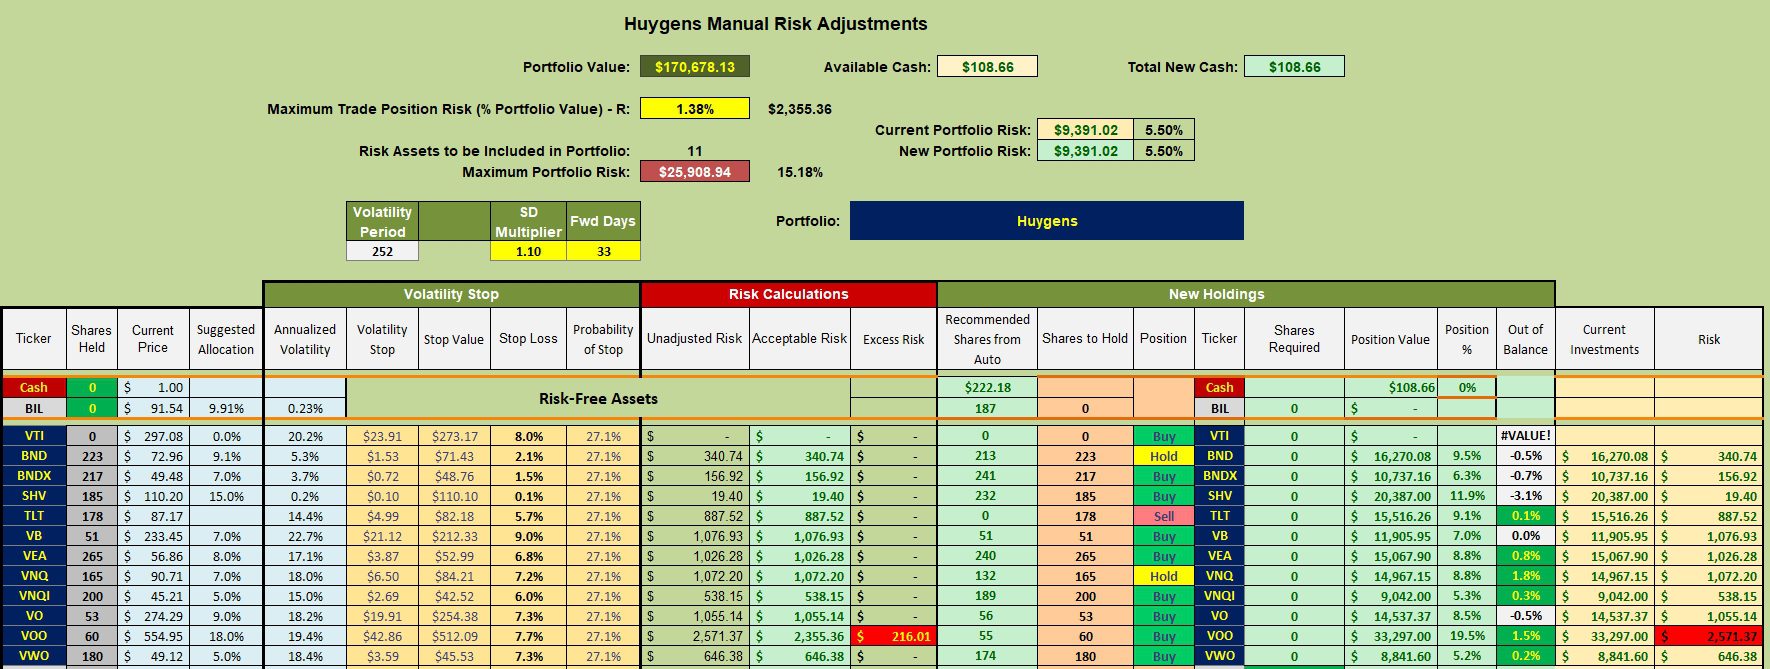1770x669 pixels.
Task: Select the #VALUE! error cell in VTI row
Action: click(x=1525, y=436)
